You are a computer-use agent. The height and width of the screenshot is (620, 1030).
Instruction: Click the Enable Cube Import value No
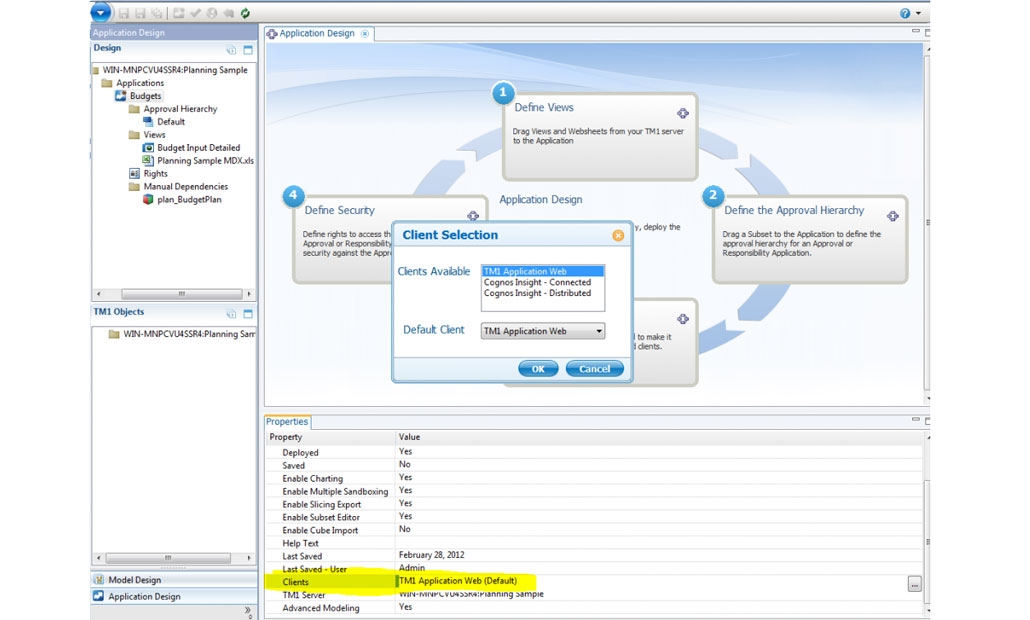[x=405, y=529]
